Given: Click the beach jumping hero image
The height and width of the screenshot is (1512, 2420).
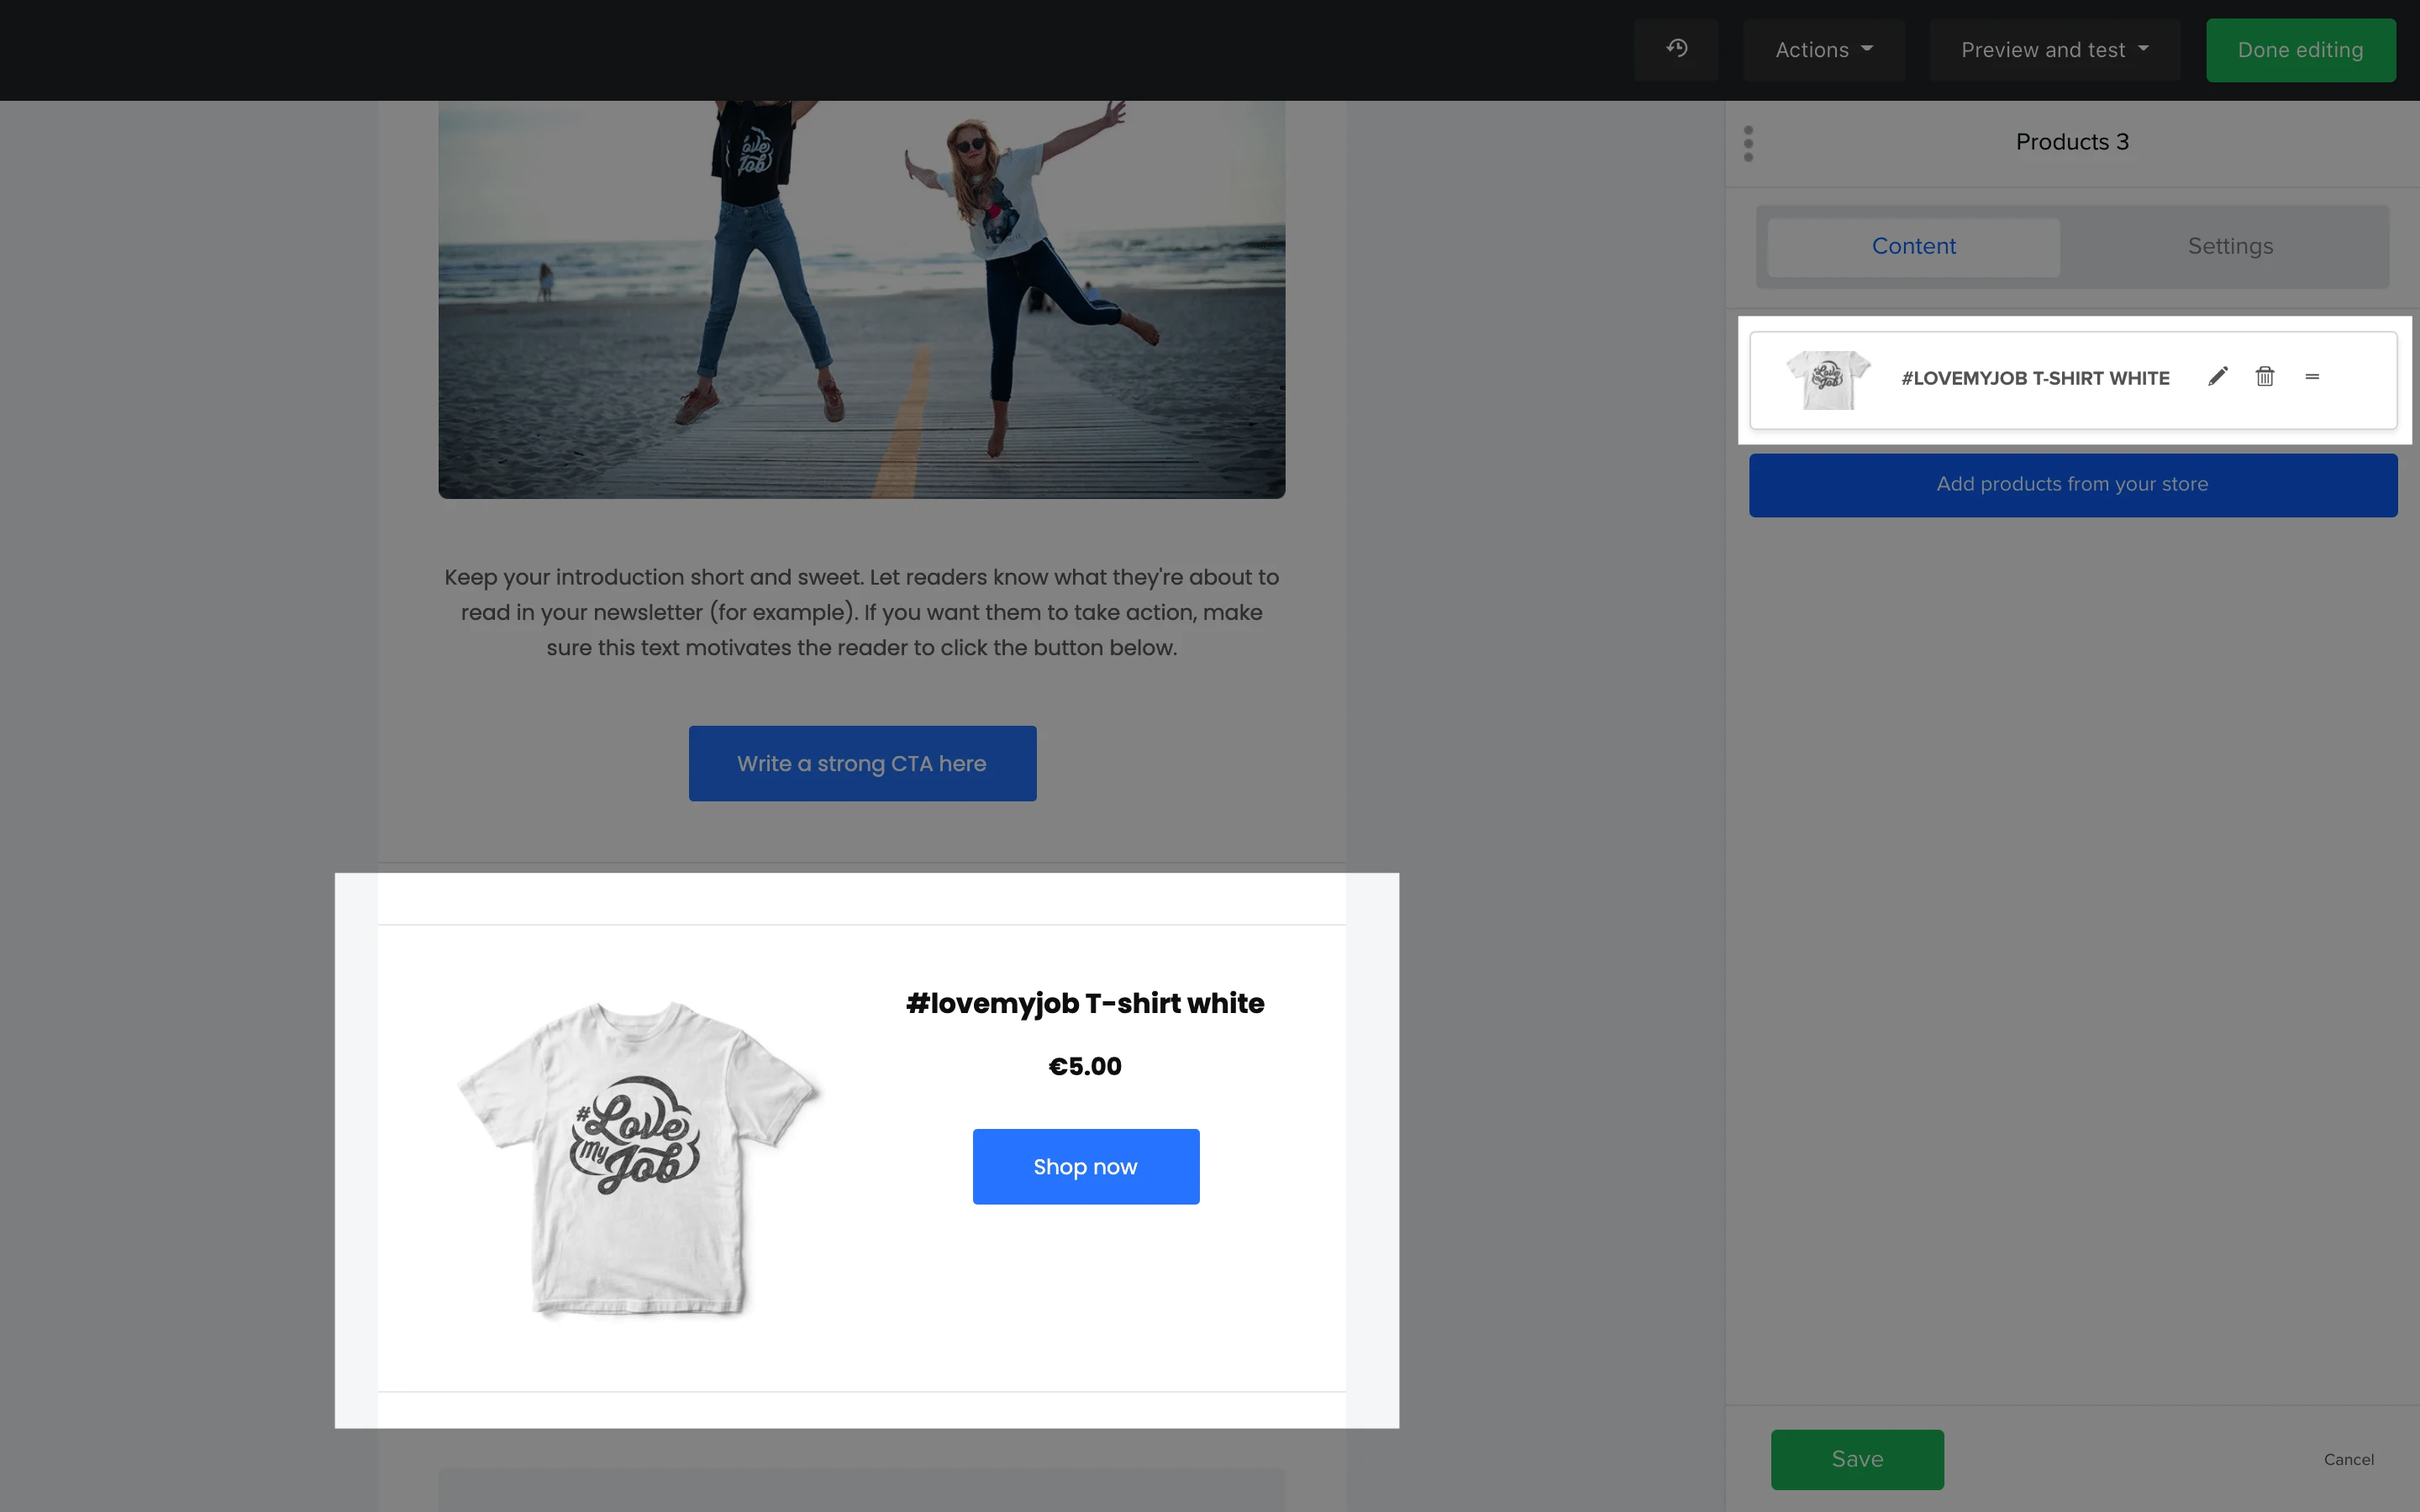Looking at the screenshot, I should tap(861, 298).
